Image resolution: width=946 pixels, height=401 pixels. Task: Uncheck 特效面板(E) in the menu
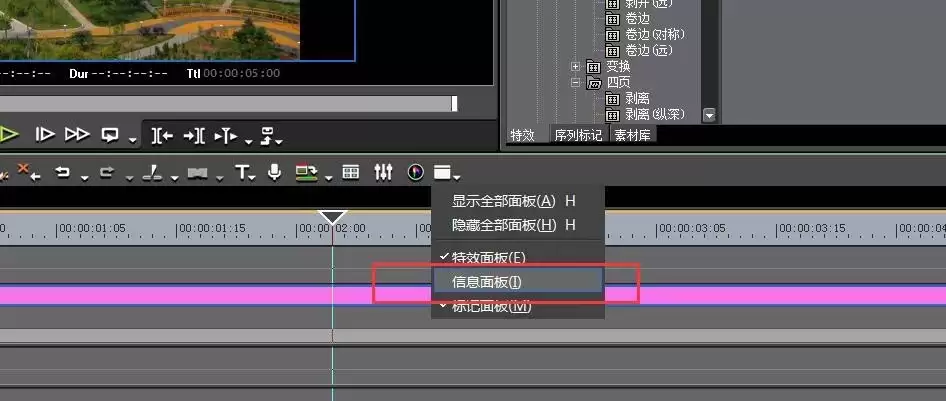(x=518, y=257)
